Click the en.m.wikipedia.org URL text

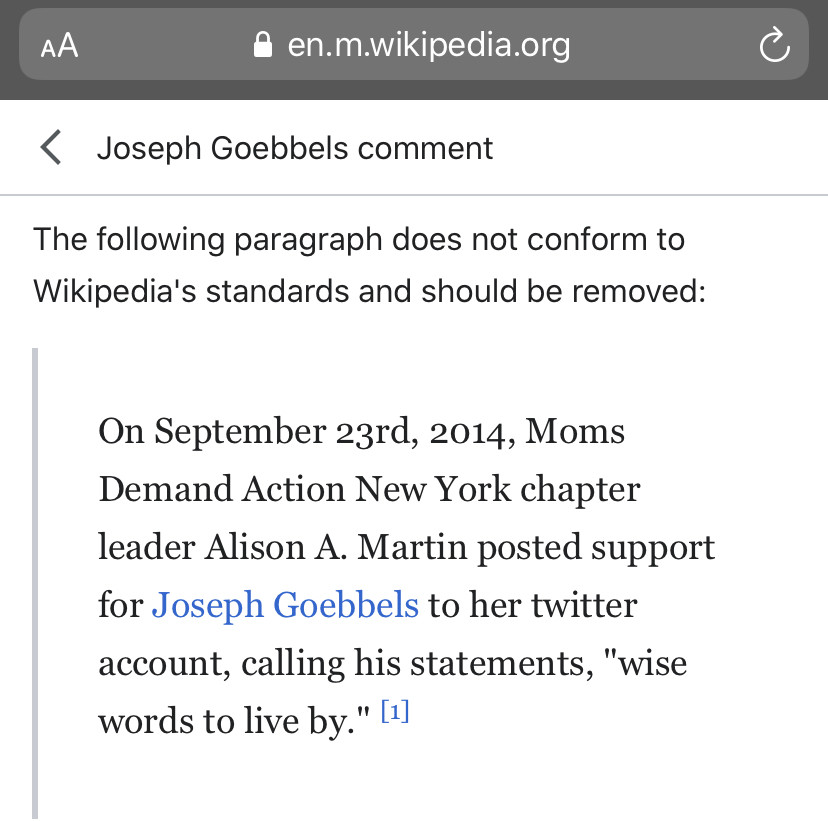(x=429, y=45)
